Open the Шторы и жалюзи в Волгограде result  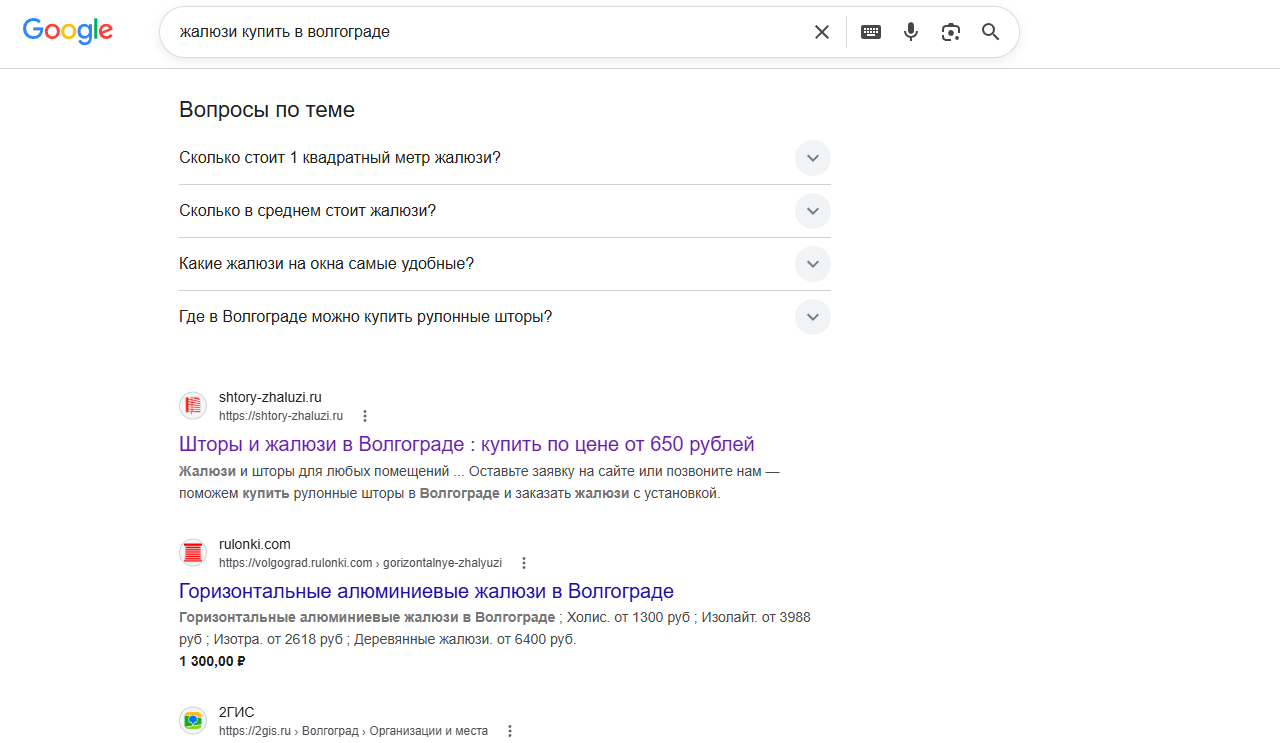(467, 444)
